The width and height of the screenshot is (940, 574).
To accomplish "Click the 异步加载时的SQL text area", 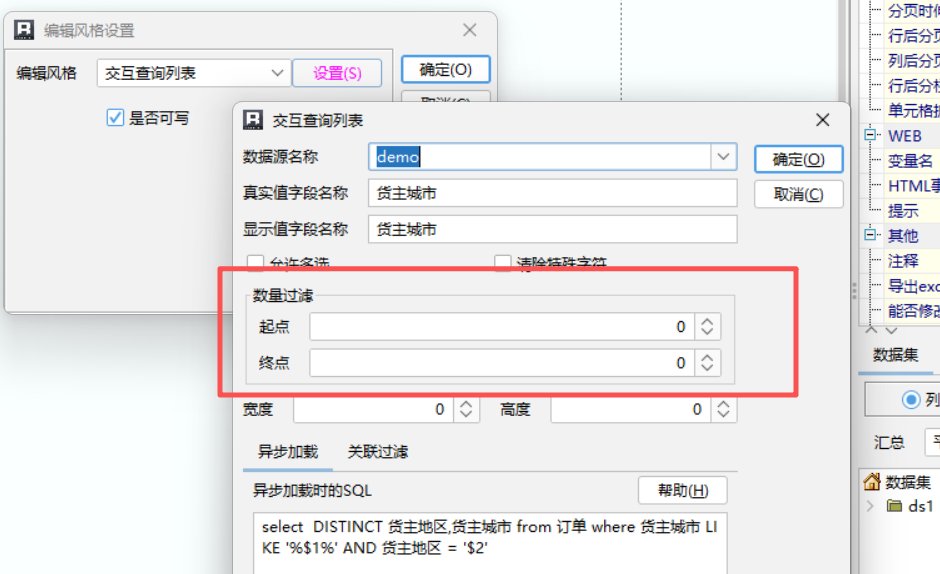I will tap(490, 543).
